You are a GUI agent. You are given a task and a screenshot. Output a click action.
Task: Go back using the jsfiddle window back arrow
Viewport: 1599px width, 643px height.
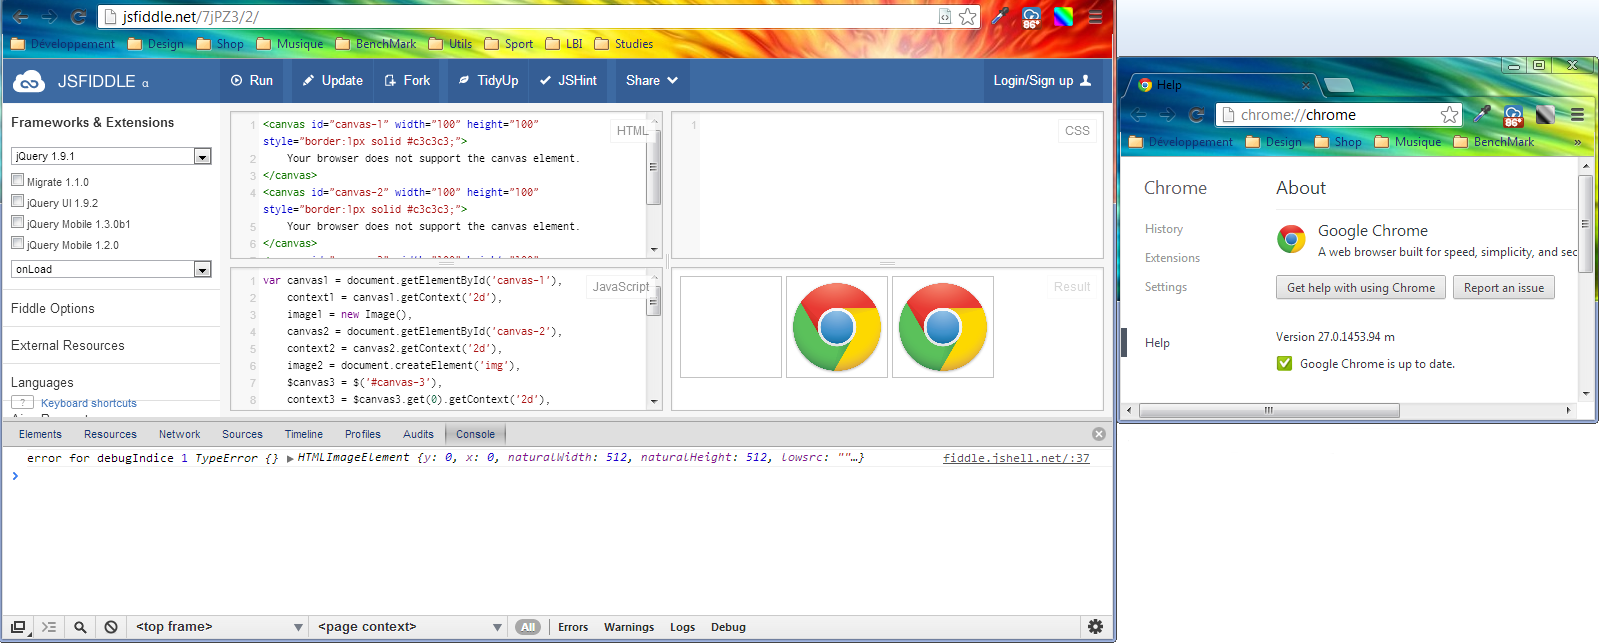[20, 17]
